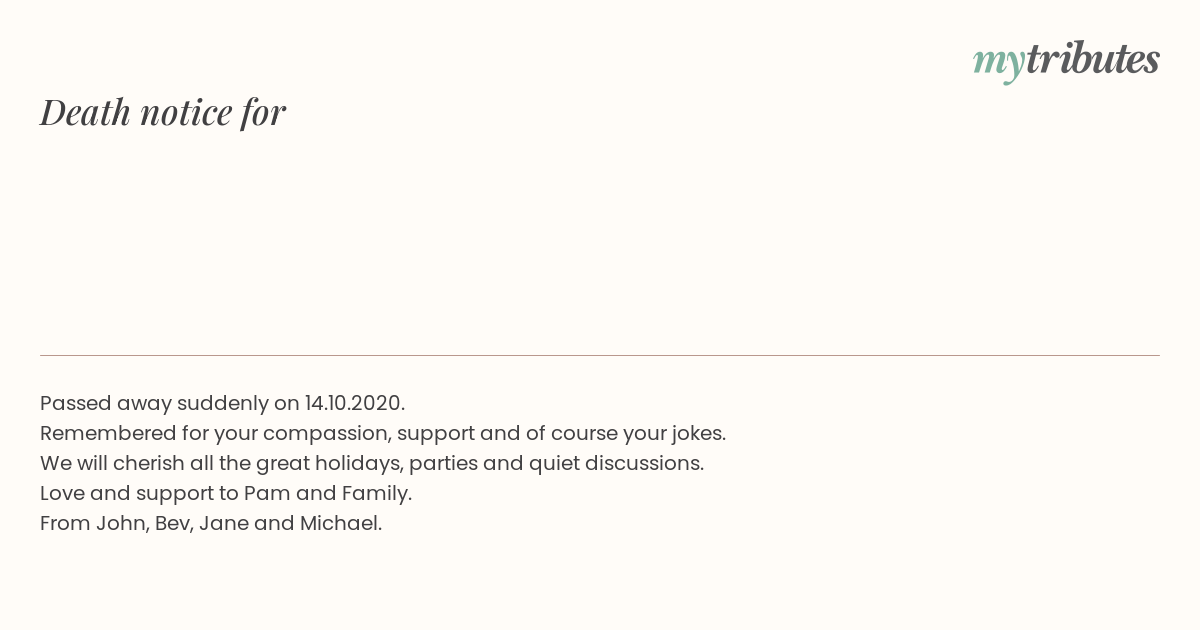Select the name "Jane"
This screenshot has width=1200, height=630.
[x=224, y=523]
